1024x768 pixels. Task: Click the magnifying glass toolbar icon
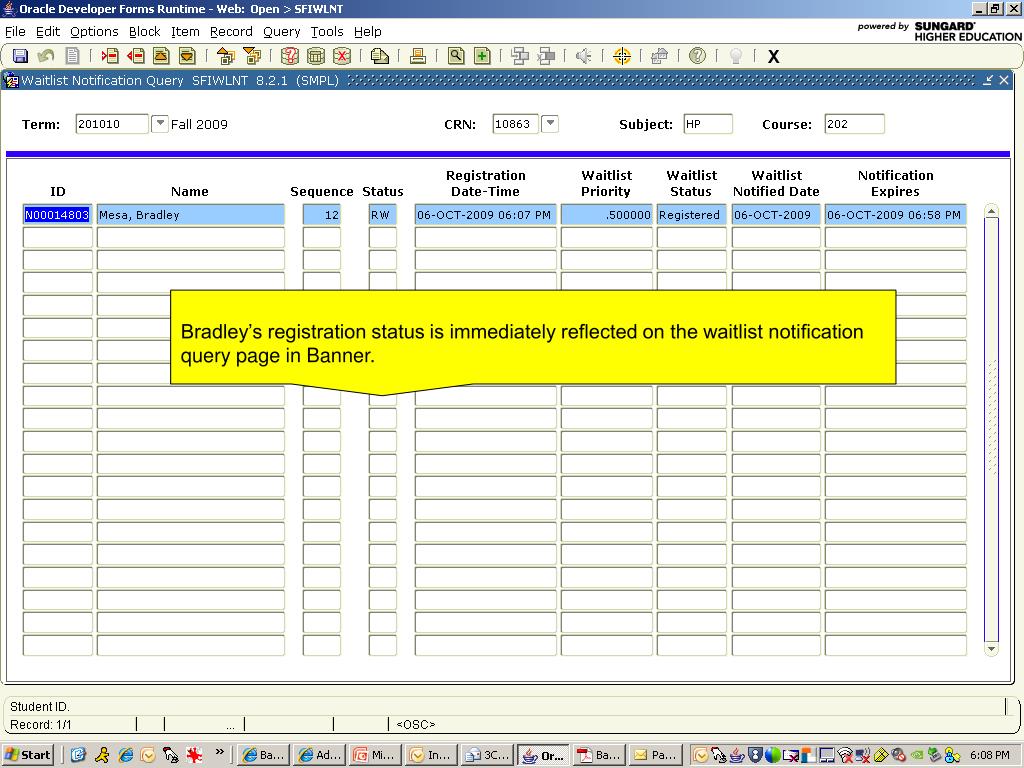click(x=456, y=56)
